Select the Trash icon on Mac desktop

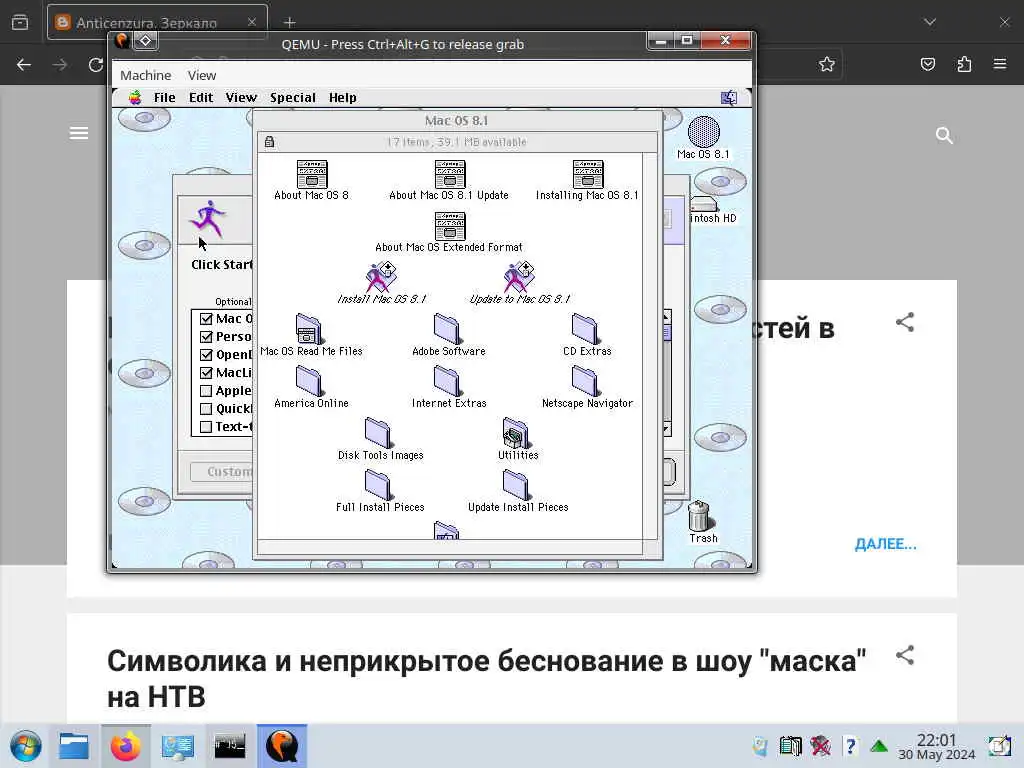click(x=700, y=516)
